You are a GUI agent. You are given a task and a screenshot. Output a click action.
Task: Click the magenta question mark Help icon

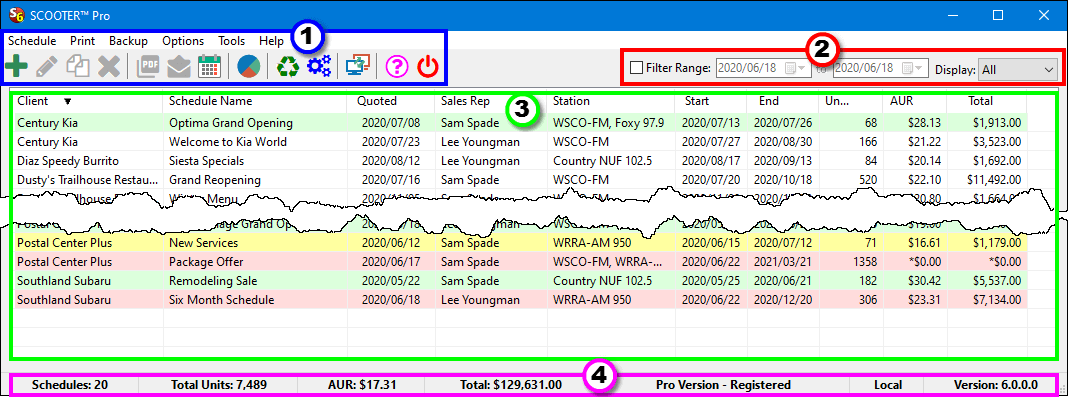pyautogui.click(x=397, y=67)
